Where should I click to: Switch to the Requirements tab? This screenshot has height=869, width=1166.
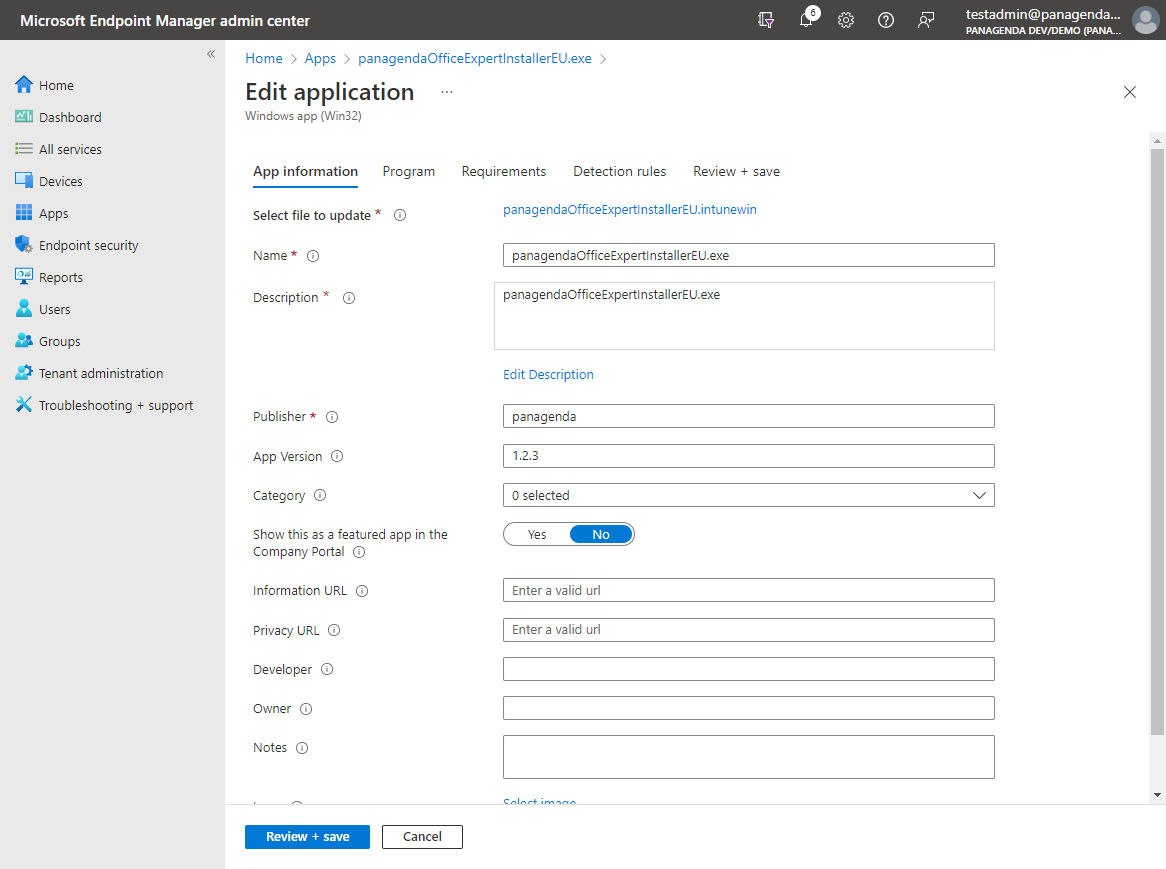coord(503,171)
